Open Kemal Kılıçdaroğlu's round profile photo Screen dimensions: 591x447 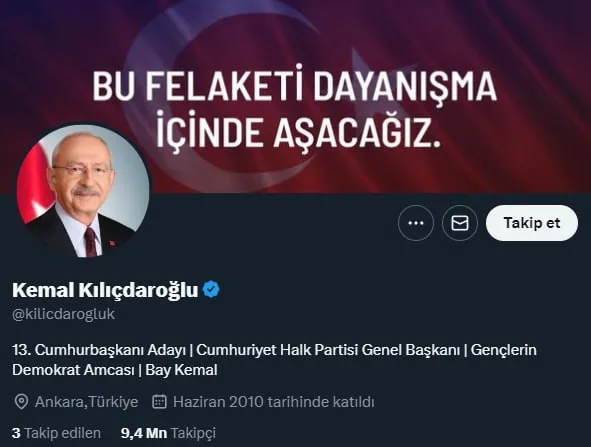click(83, 191)
